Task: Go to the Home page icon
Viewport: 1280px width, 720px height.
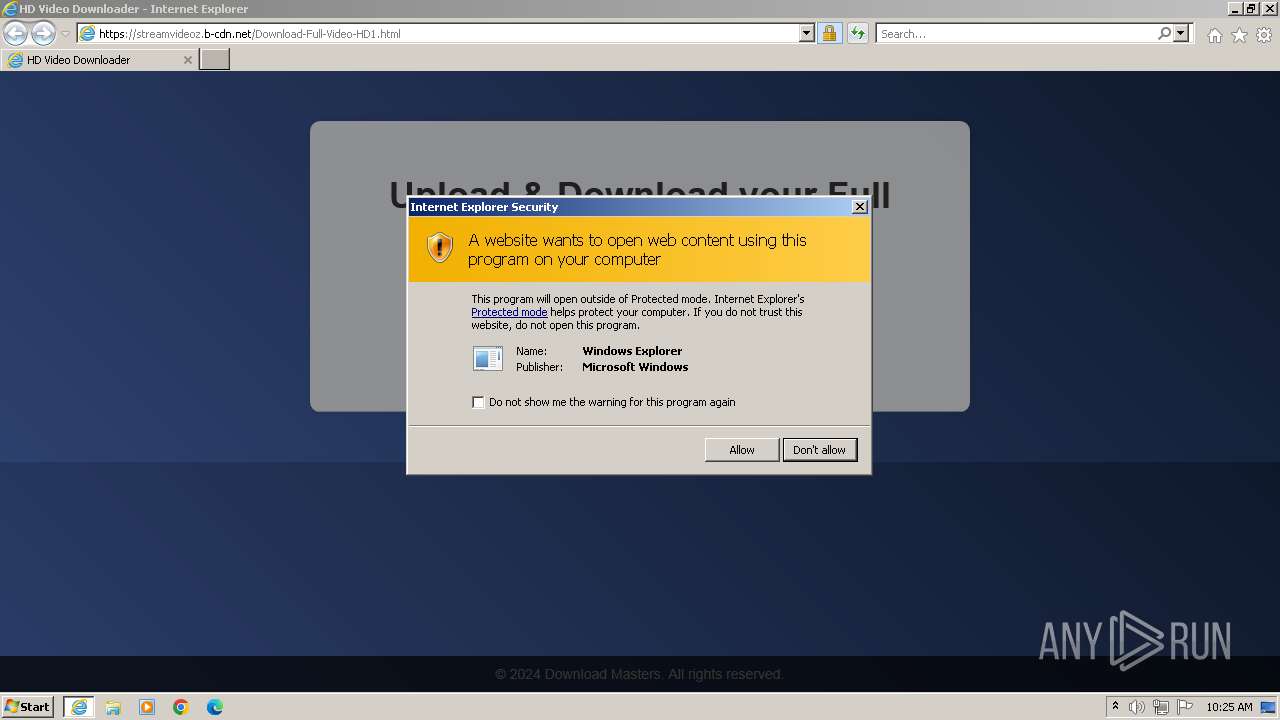Action: 1214,35
